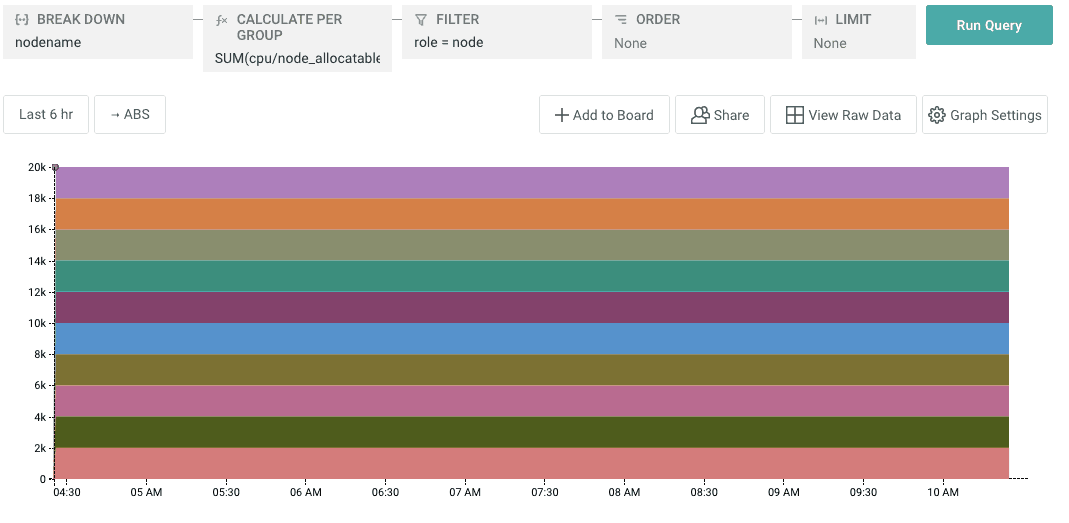The width and height of the screenshot is (1069, 523).
Task: Click the blue band in the graph
Action: click(530, 338)
